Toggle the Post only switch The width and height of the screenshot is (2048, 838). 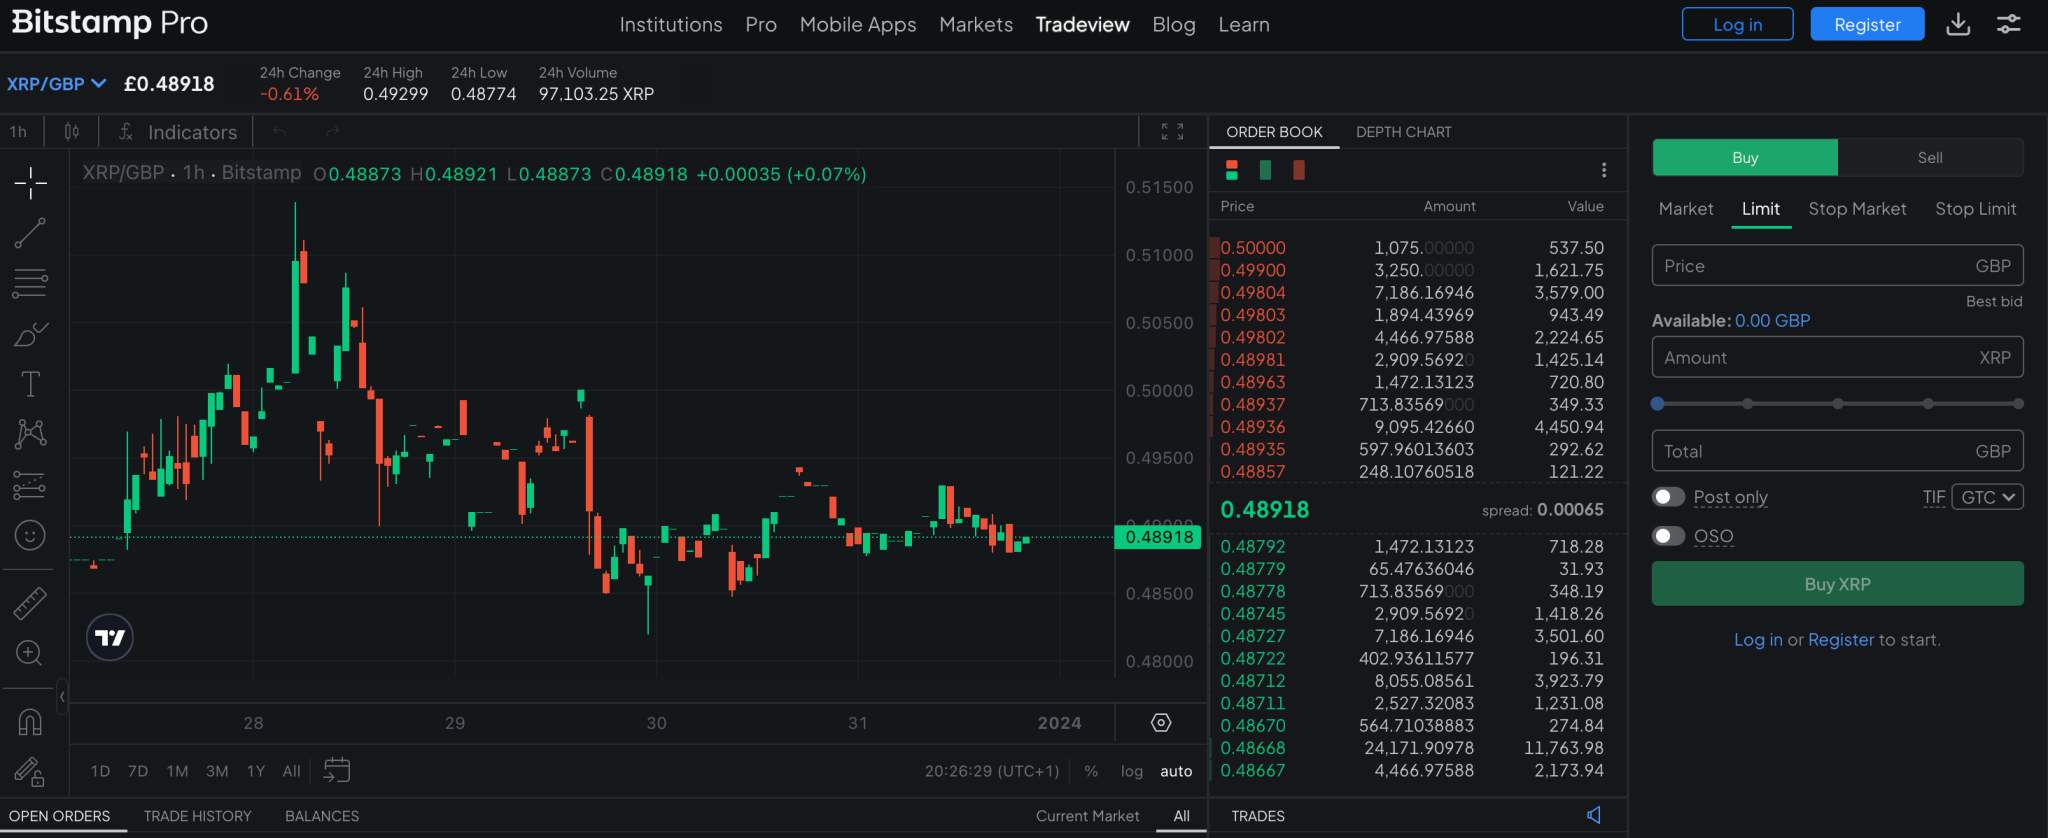(1668, 497)
